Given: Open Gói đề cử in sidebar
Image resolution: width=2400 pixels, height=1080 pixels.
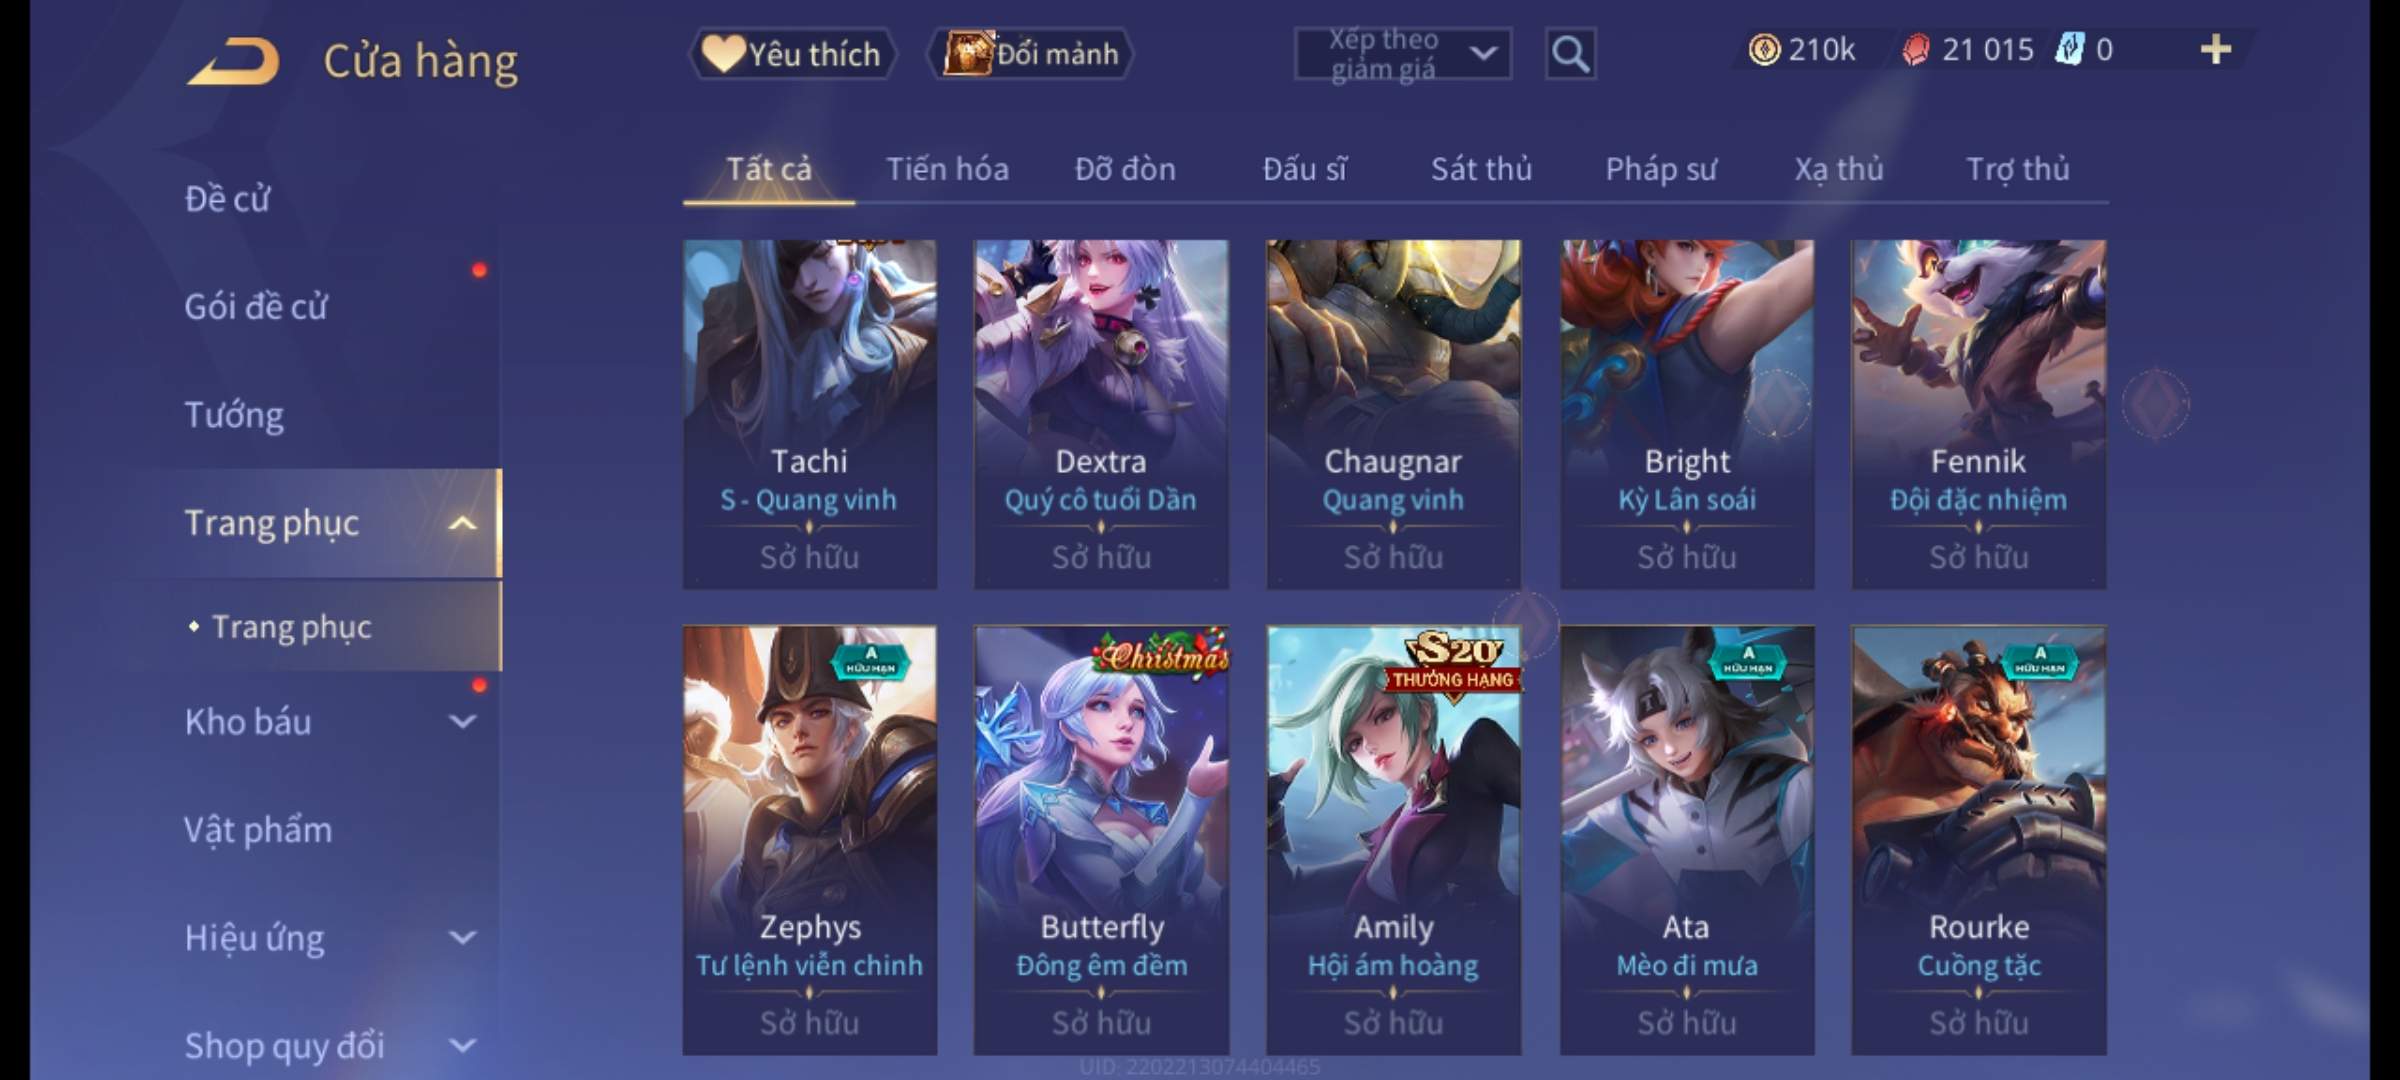Looking at the screenshot, I should tap(256, 306).
